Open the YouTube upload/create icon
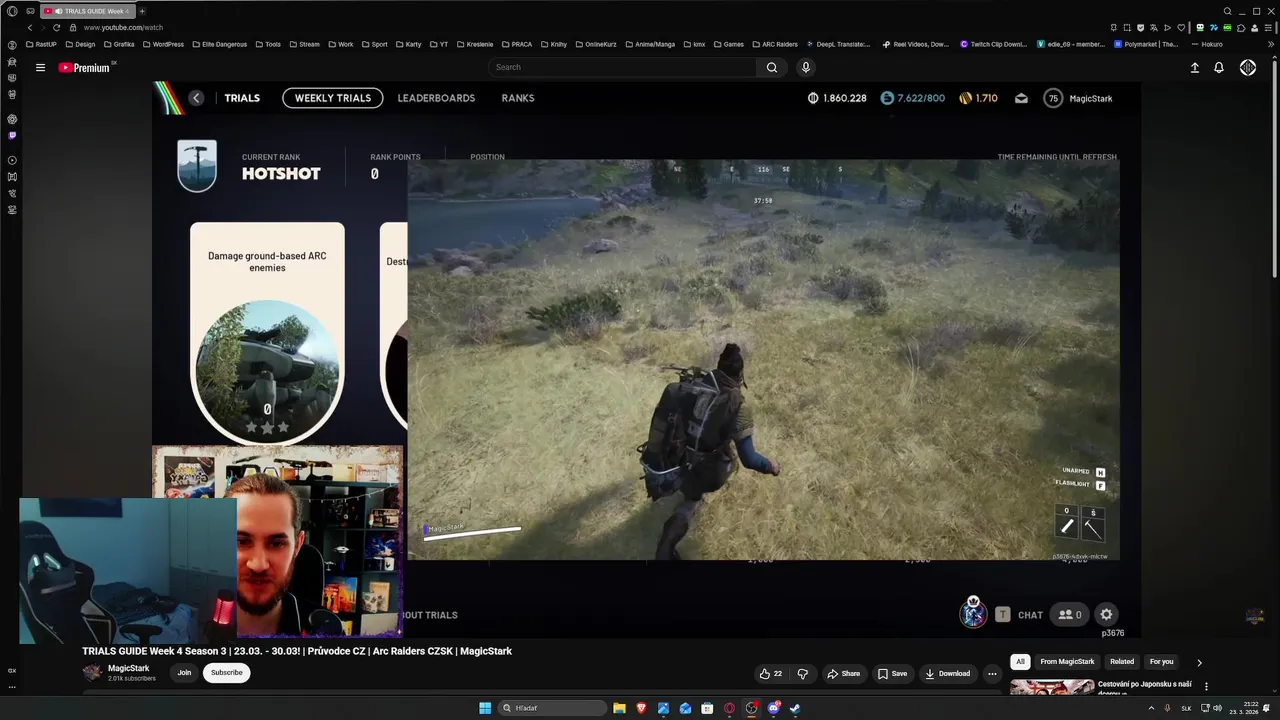This screenshot has width=1280, height=720. (x=1194, y=67)
